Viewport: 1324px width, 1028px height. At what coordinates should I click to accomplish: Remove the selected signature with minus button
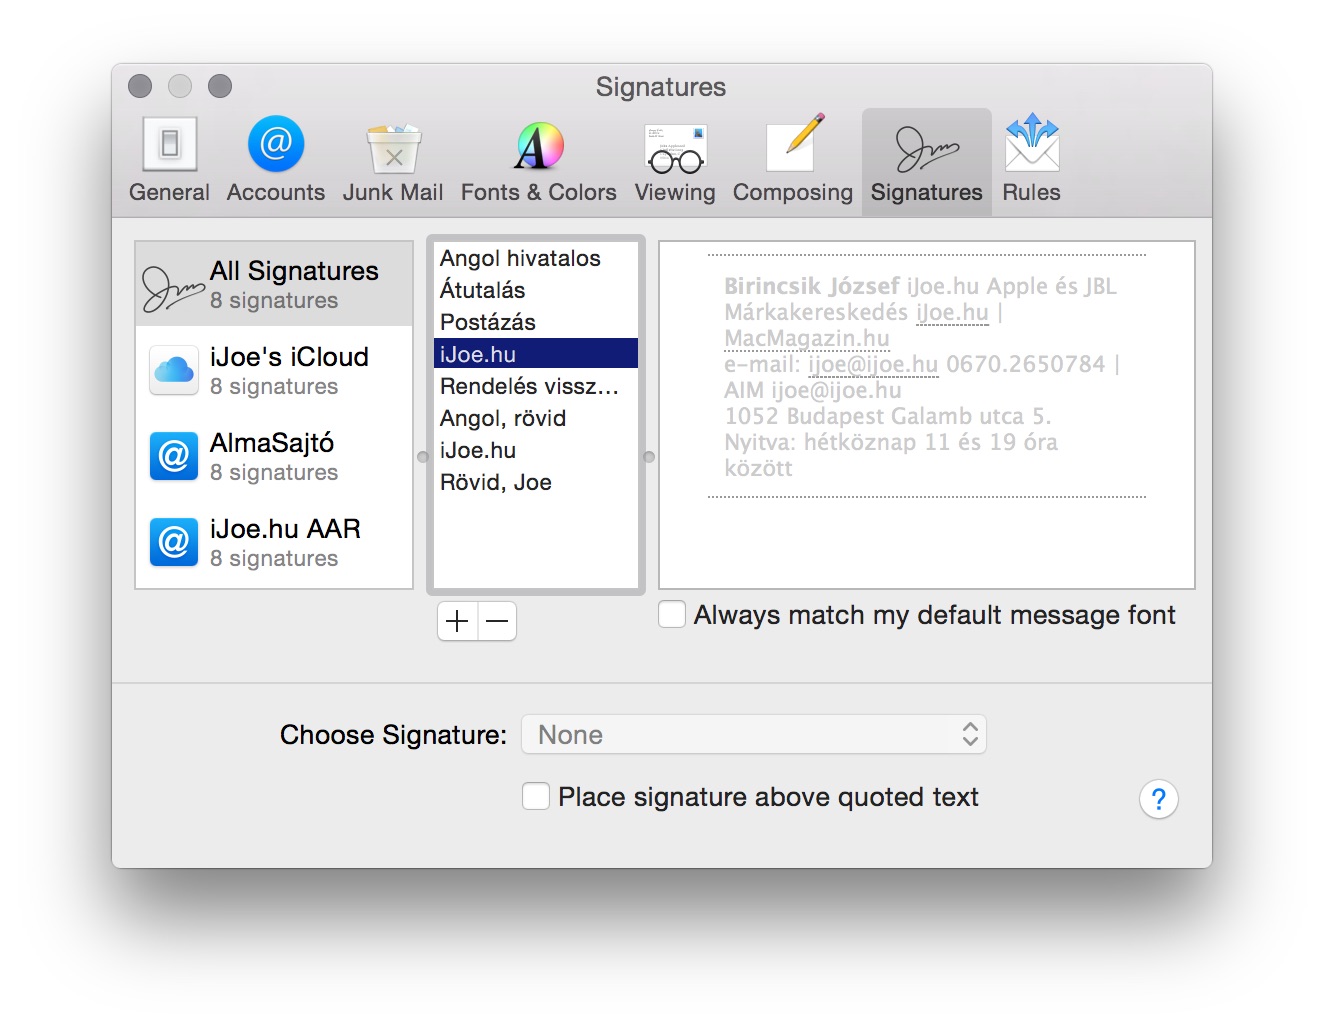tap(497, 621)
